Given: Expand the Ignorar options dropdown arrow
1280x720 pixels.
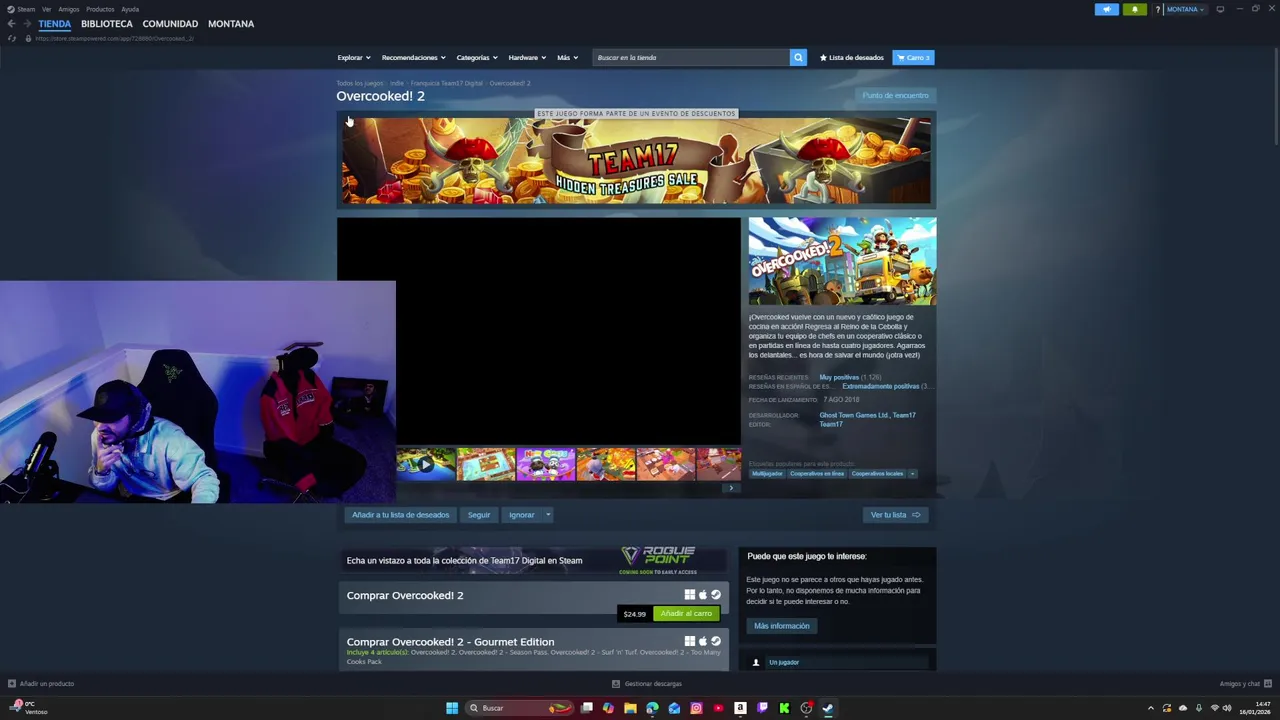Looking at the screenshot, I should coord(547,515).
